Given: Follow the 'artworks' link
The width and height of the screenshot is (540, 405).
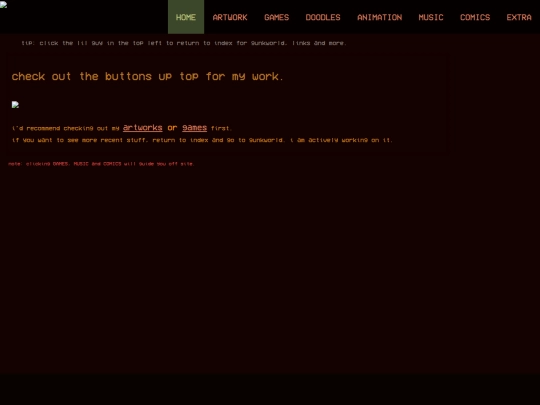Looking at the screenshot, I should pyautogui.click(x=143, y=127).
